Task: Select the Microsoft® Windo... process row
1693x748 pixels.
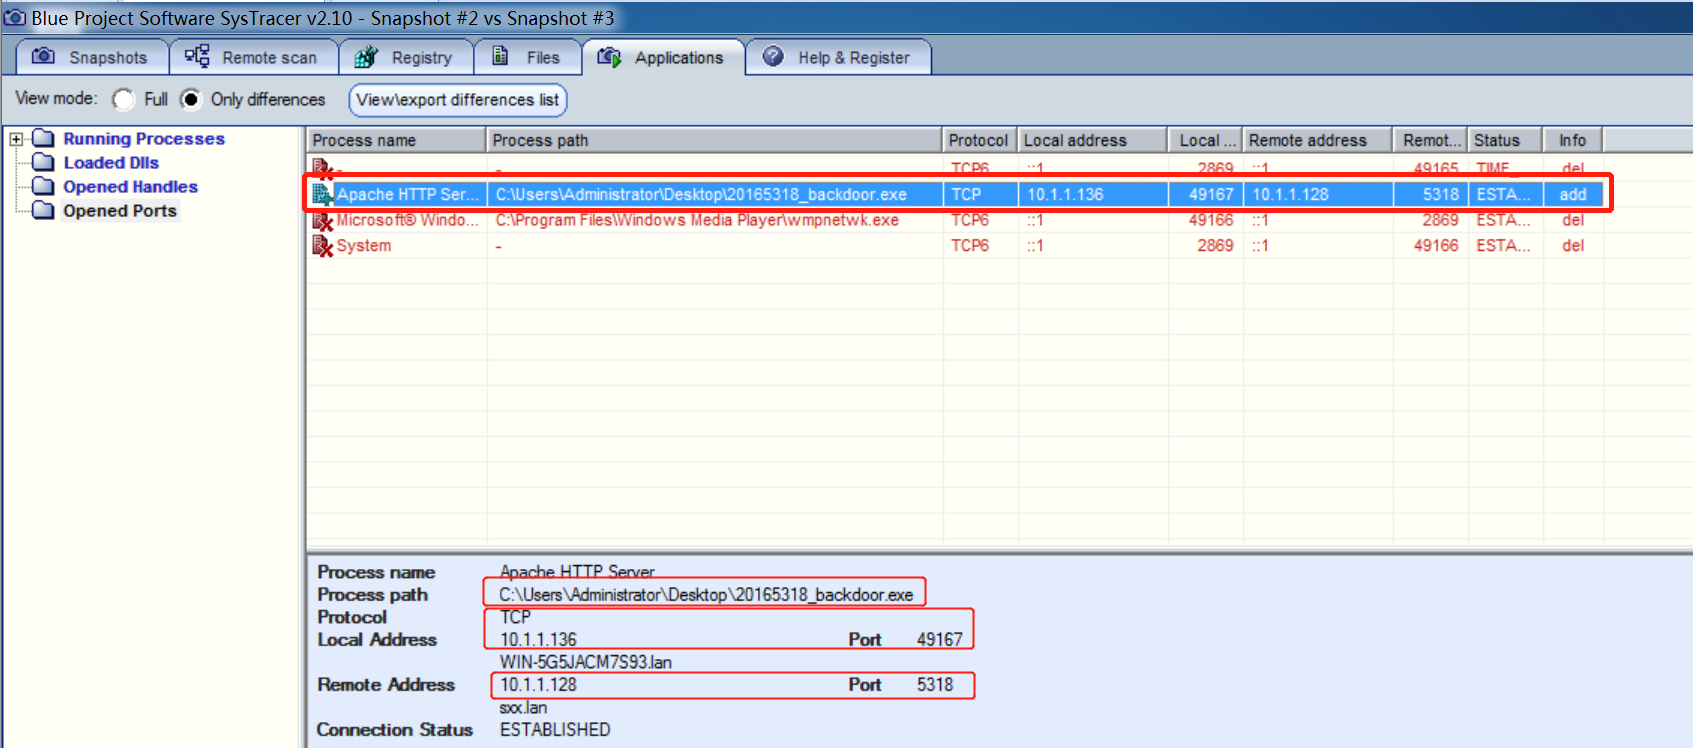Action: click(x=956, y=220)
